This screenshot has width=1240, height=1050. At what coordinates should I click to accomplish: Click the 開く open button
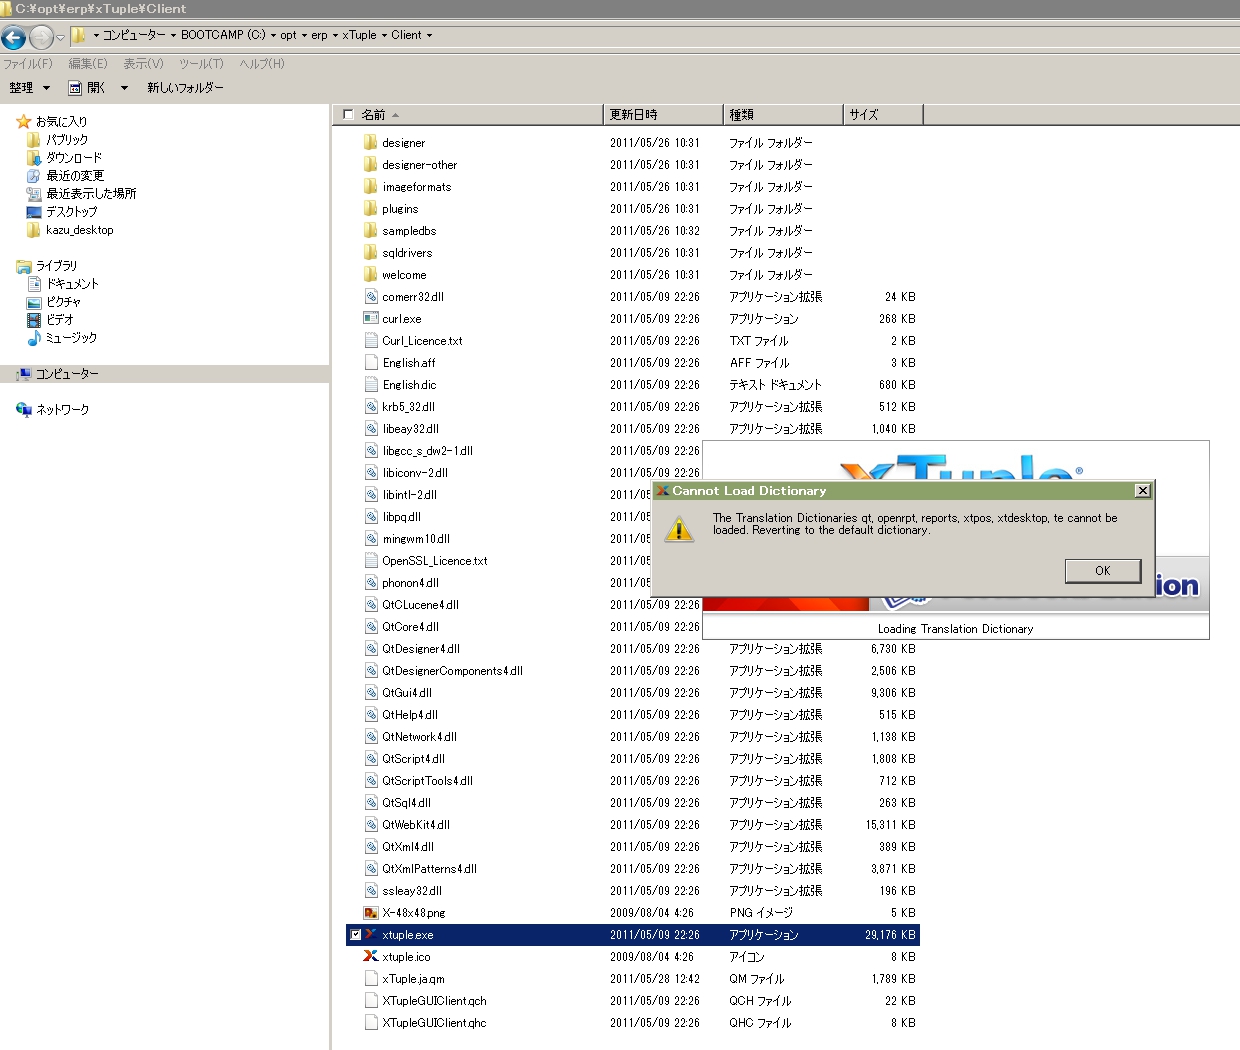click(87, 88)
